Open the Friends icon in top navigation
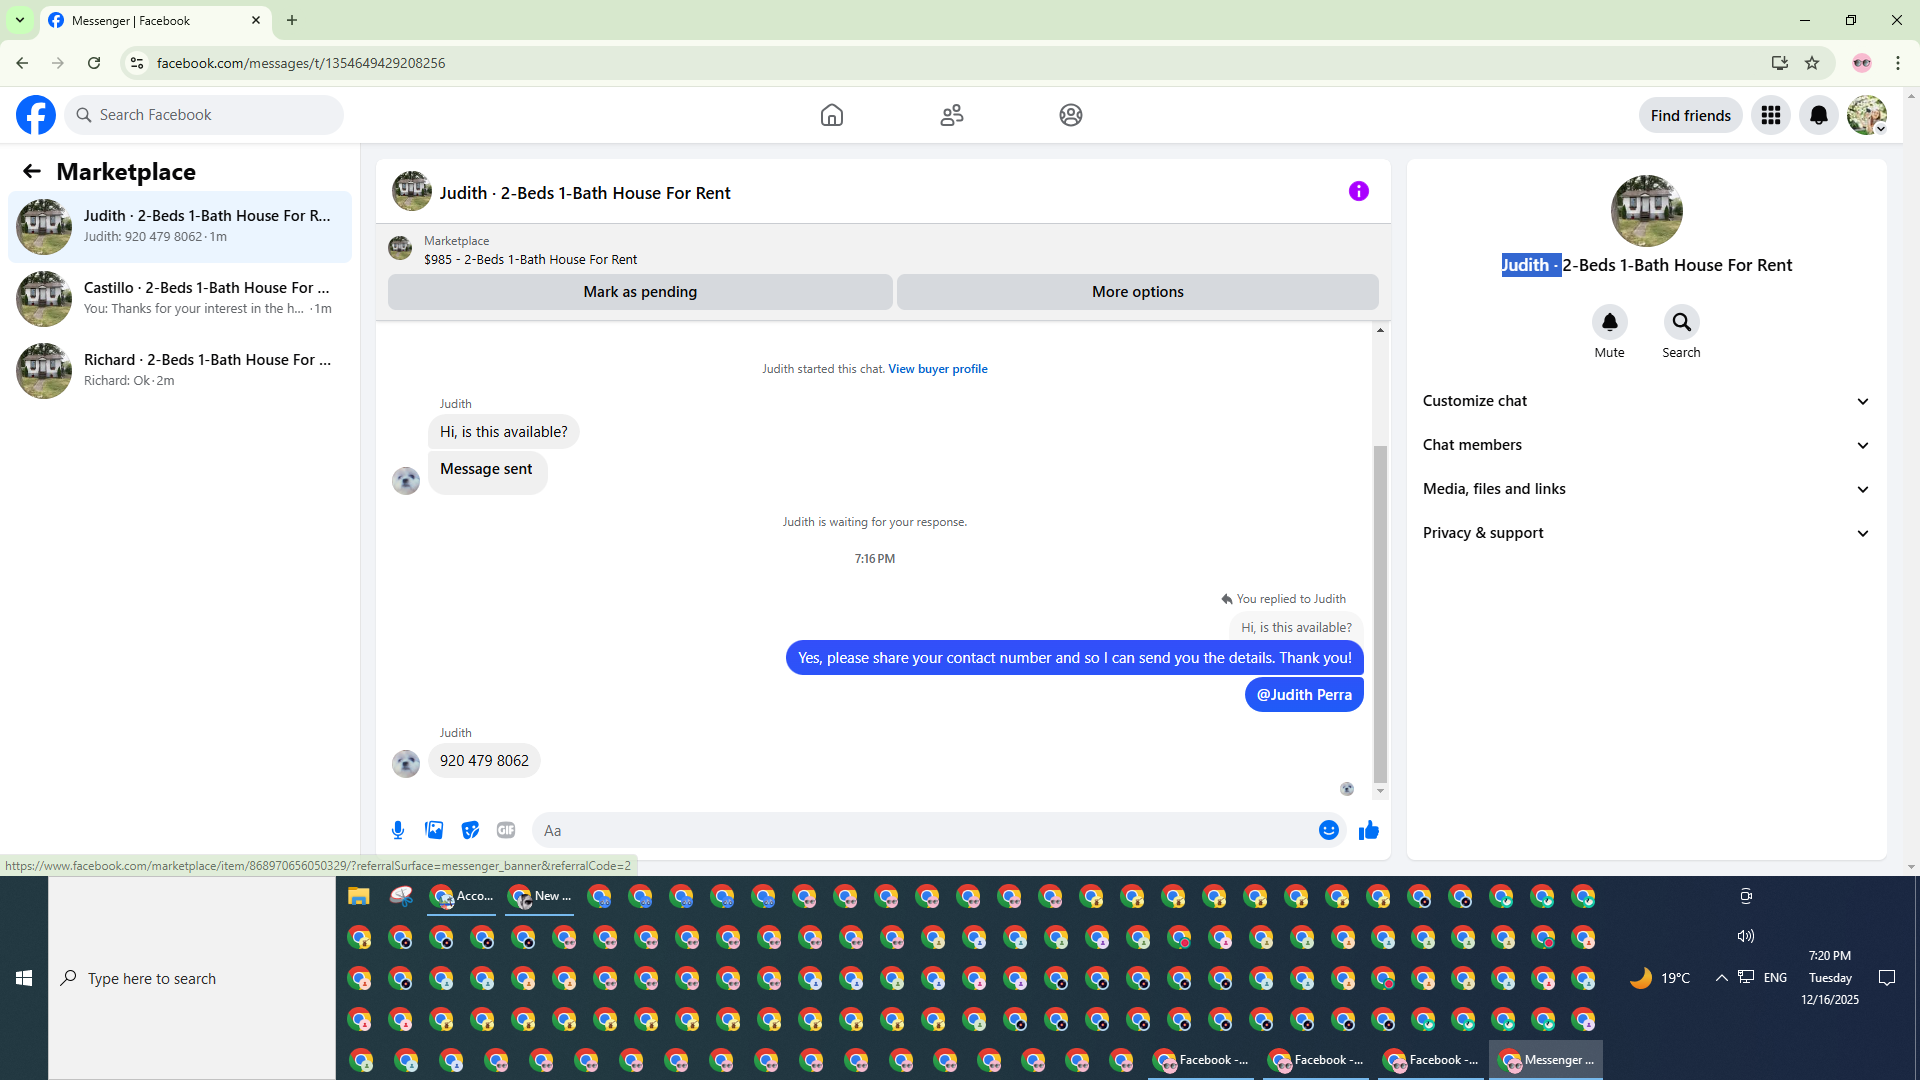 click(951, 115)
